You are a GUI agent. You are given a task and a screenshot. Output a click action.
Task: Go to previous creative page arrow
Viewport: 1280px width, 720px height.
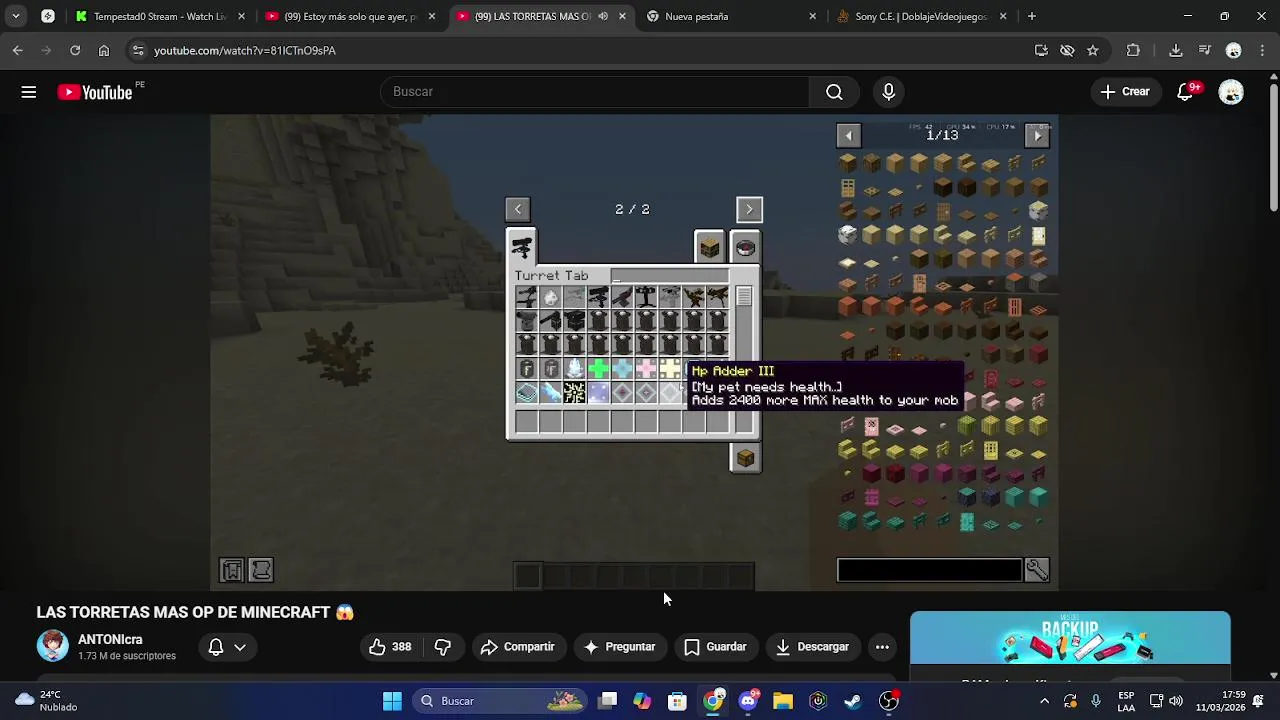517,209
